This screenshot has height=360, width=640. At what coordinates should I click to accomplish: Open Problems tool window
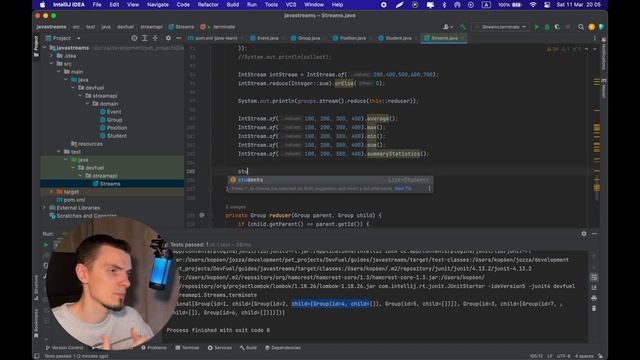pyautogui.click(x=154, y=348)
